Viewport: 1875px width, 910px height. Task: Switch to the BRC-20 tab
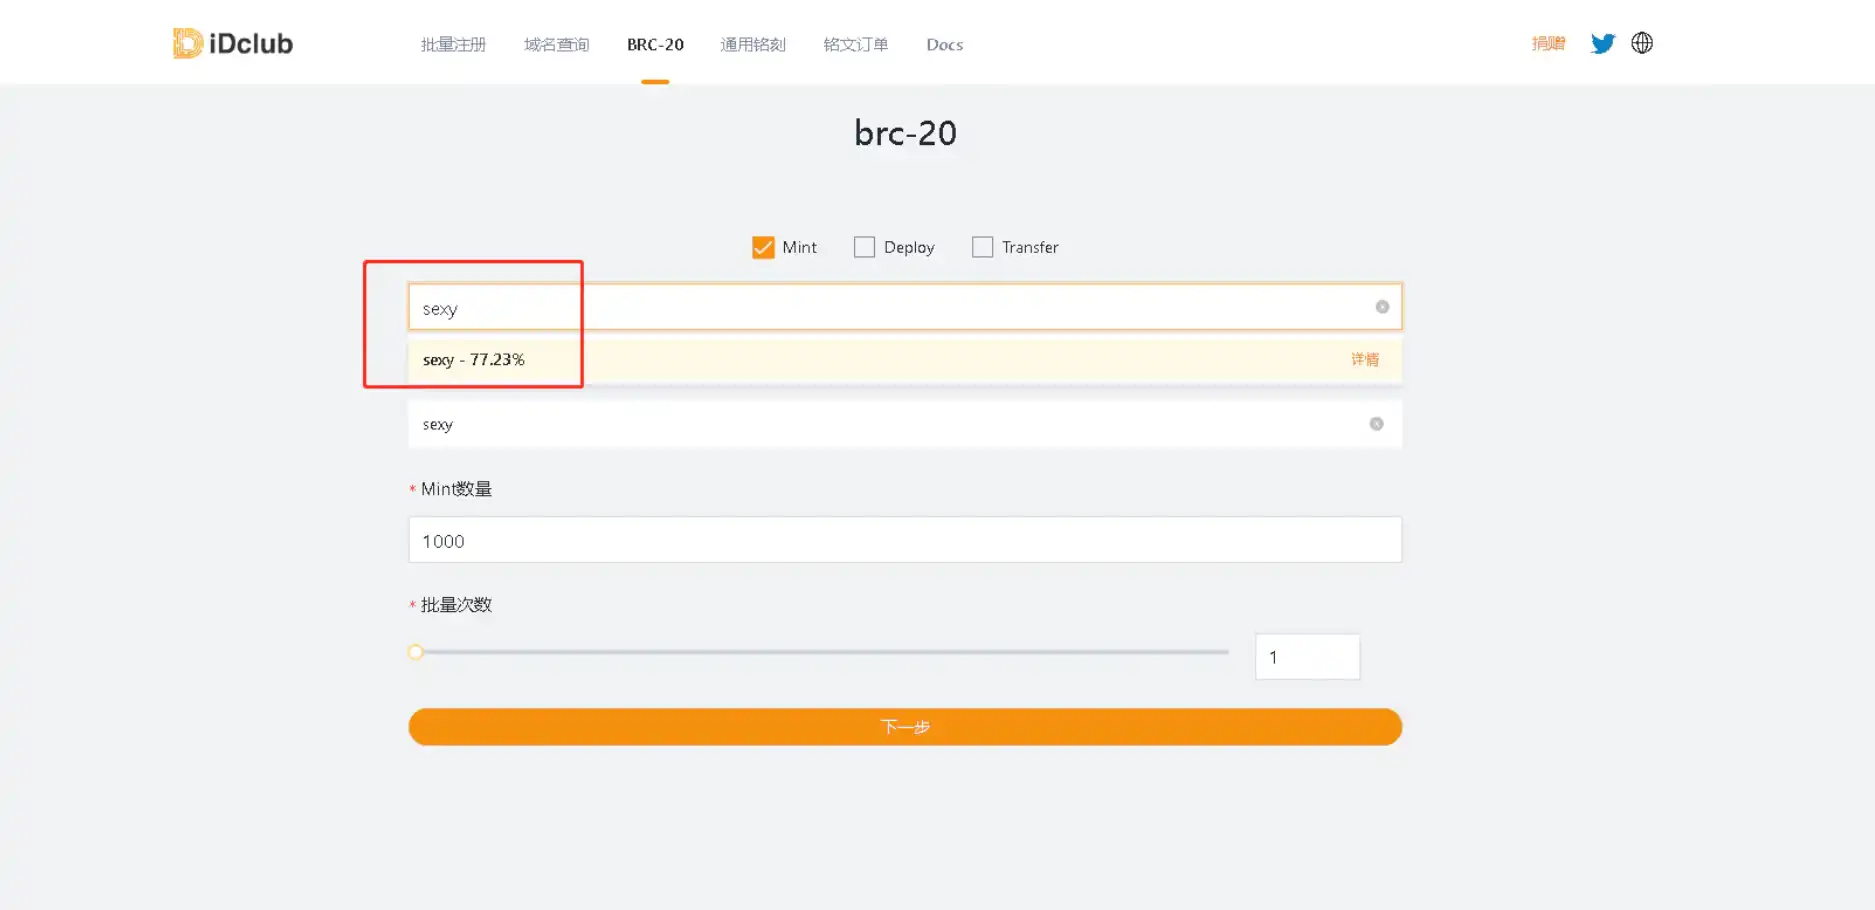[x=655, y=44]
